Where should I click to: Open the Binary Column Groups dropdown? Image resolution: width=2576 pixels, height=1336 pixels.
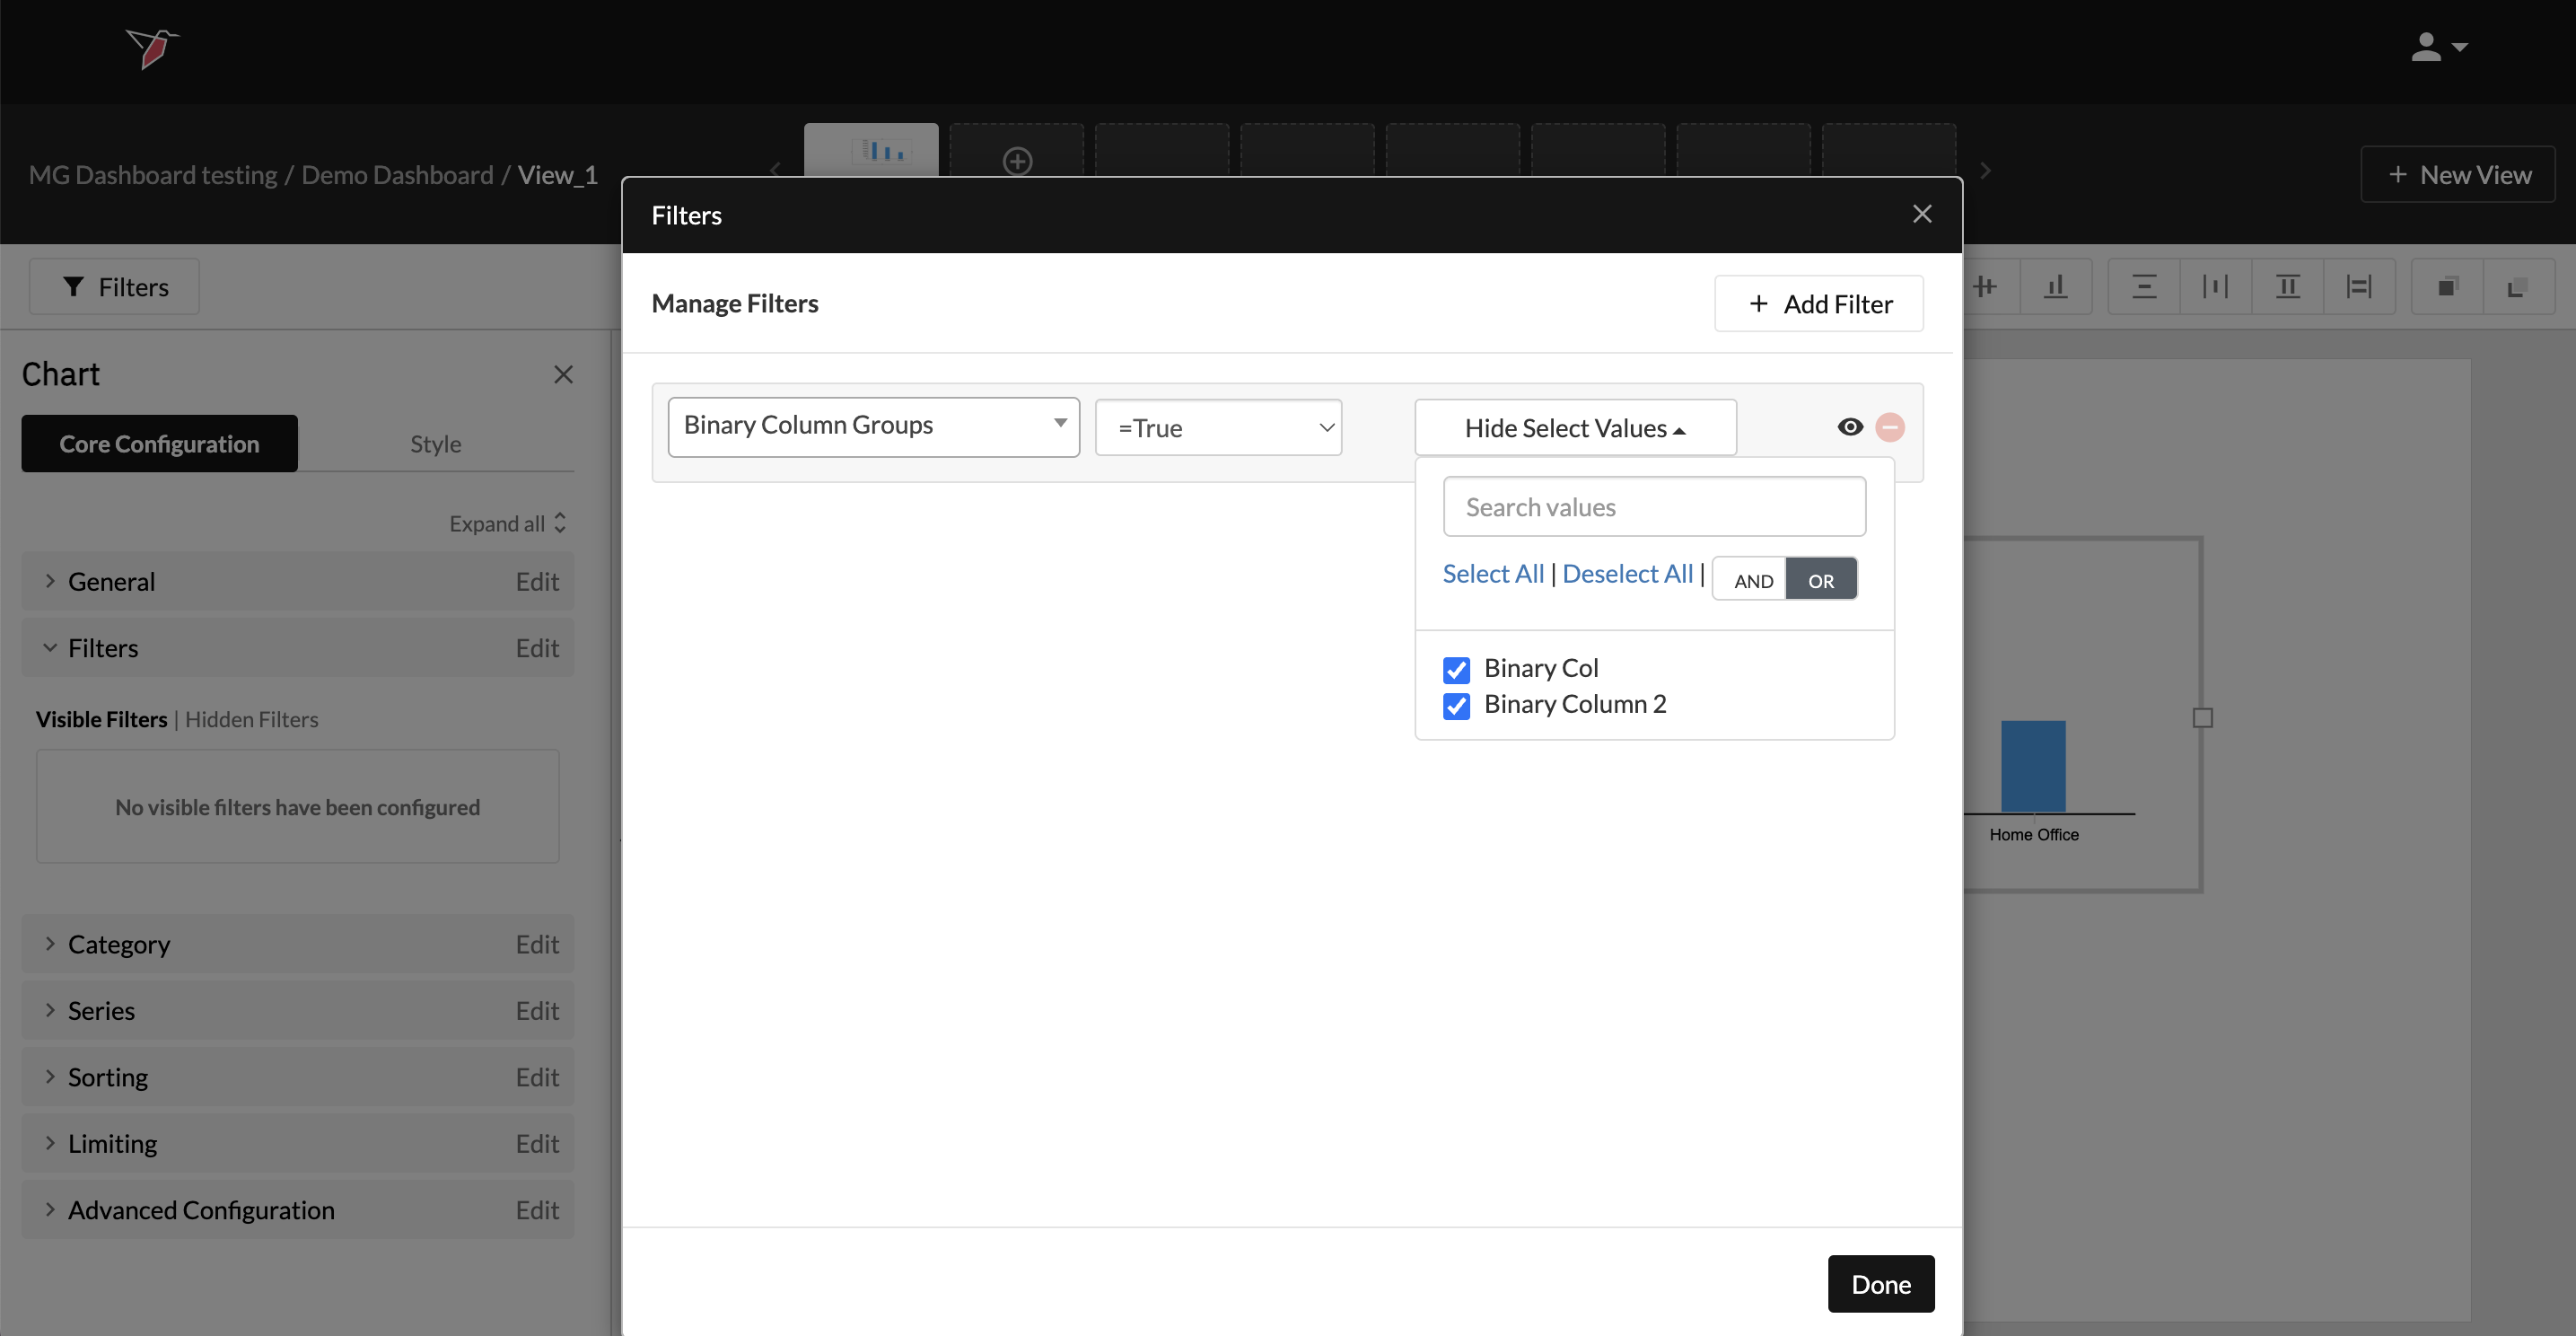coord(873,426)
